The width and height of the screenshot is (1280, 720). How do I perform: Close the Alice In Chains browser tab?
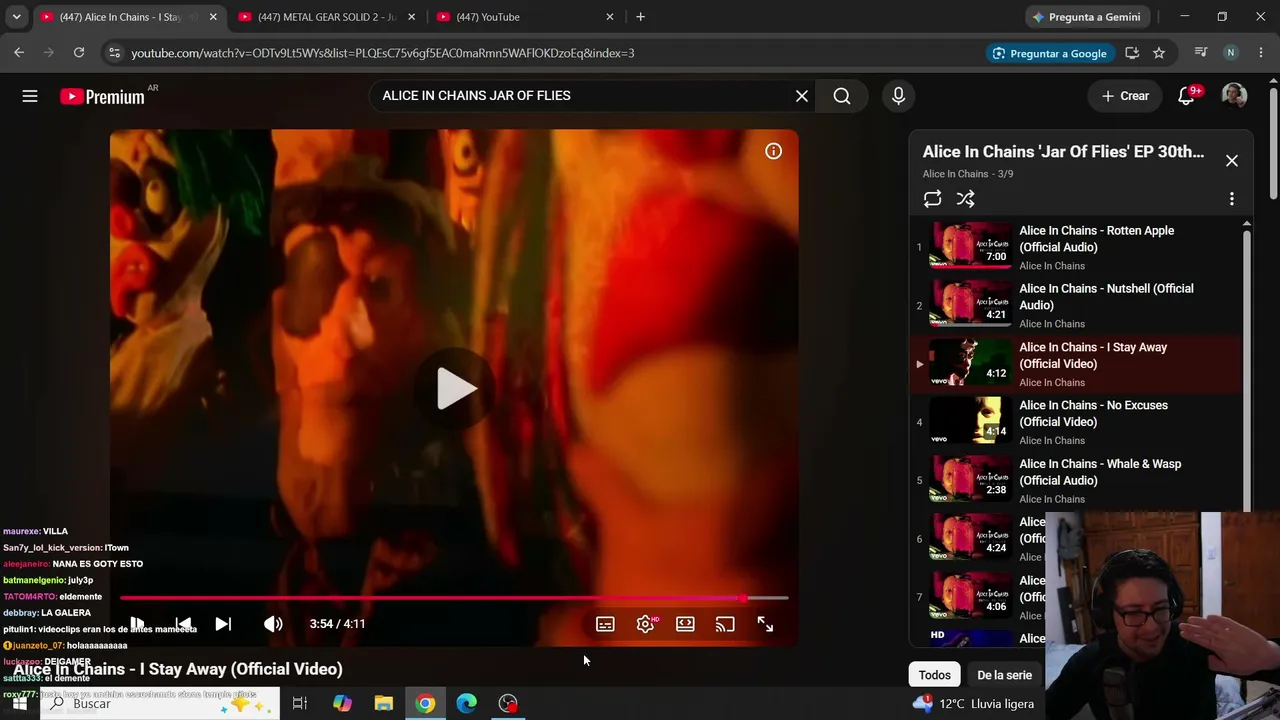click(x=213, y=17)
